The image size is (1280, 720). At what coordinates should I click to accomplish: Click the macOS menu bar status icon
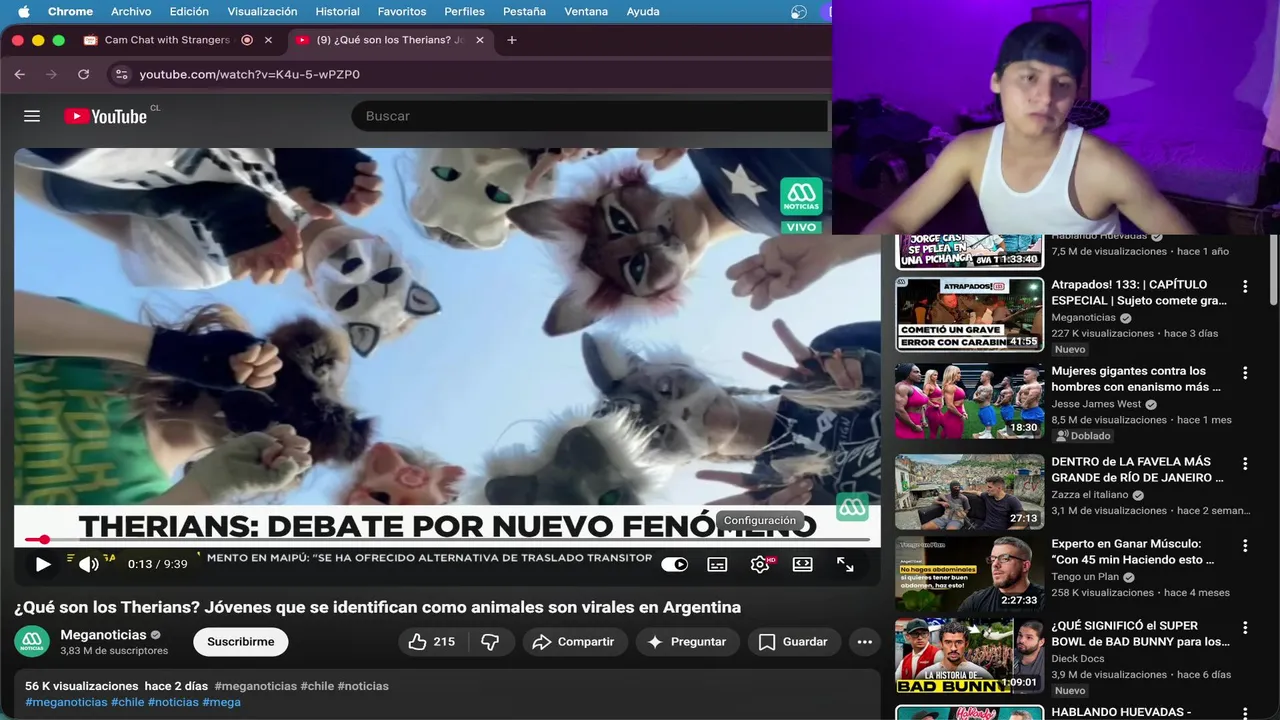pos(798,11)
